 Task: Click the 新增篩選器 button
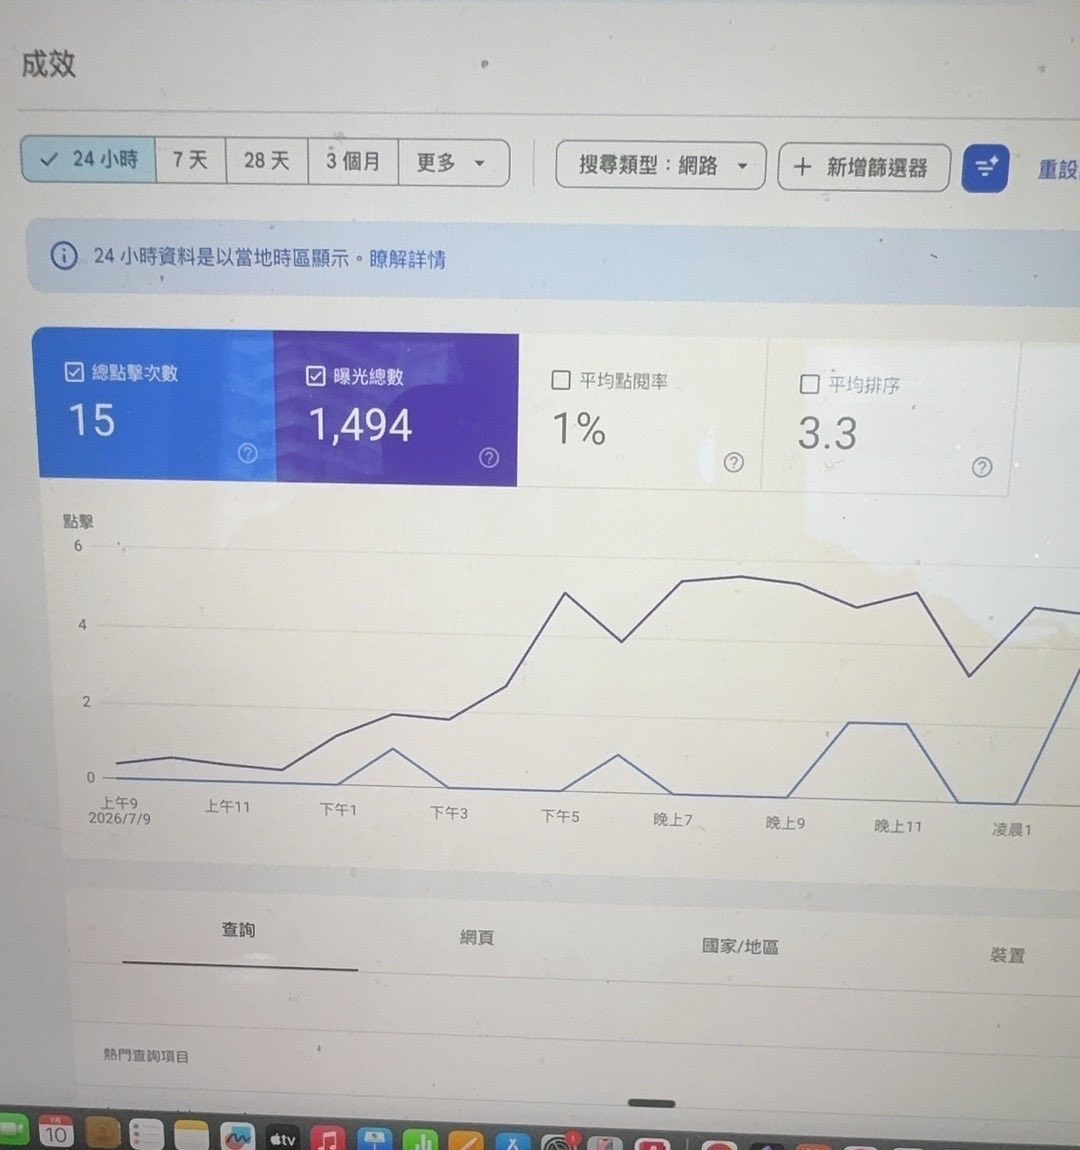click(x=864, y=168)
